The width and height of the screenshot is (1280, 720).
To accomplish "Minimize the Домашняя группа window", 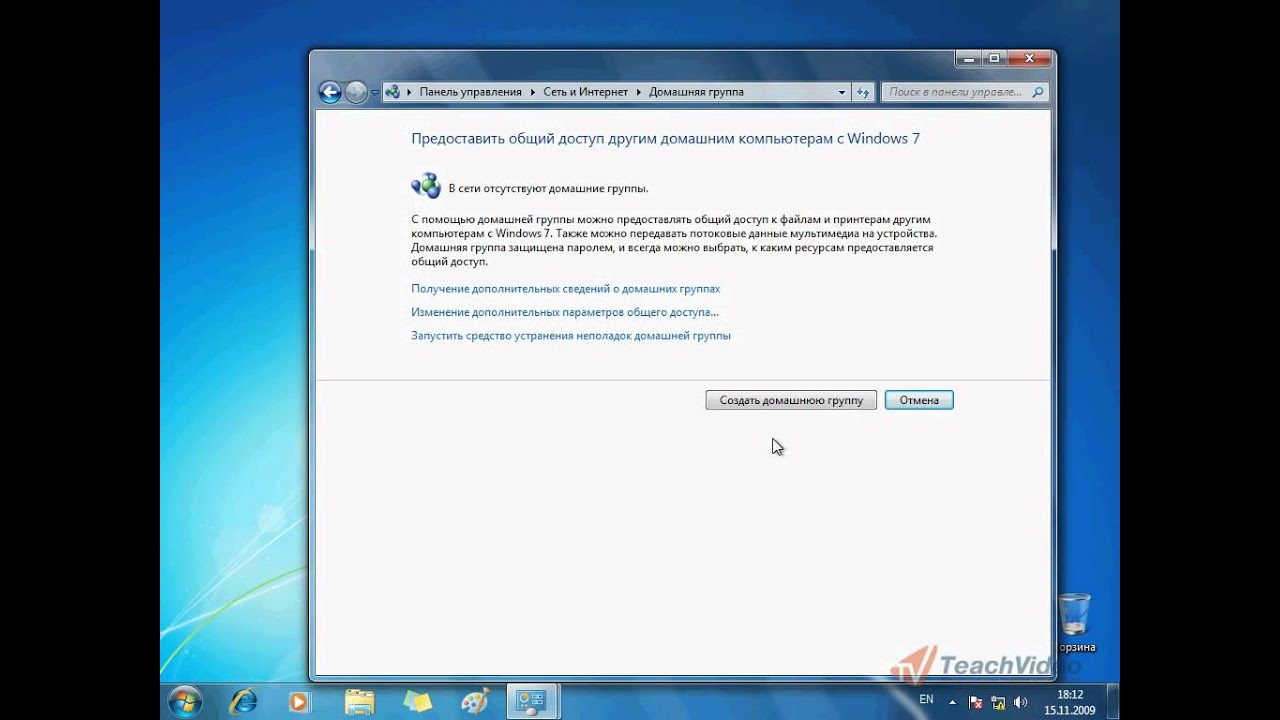I will click(x=968, y=59).
